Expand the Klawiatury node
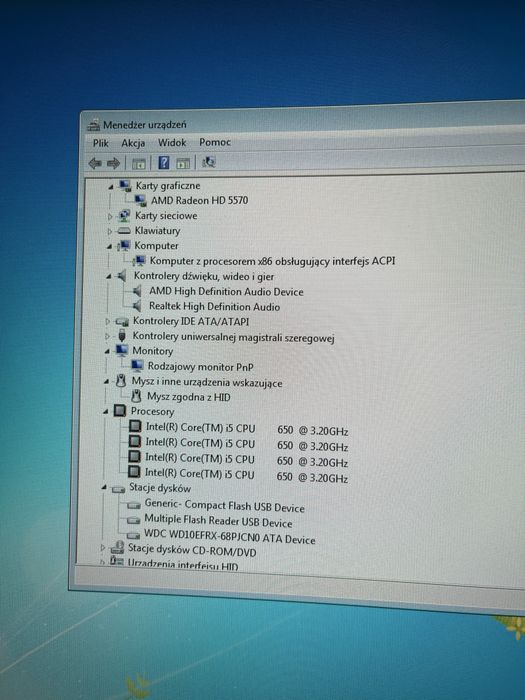This screenshot has height=700, width=525. [x=109, y=232]
